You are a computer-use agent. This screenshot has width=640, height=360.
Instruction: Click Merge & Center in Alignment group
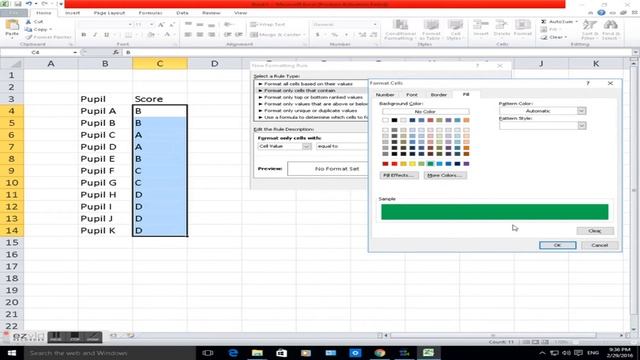click(277, 35)
